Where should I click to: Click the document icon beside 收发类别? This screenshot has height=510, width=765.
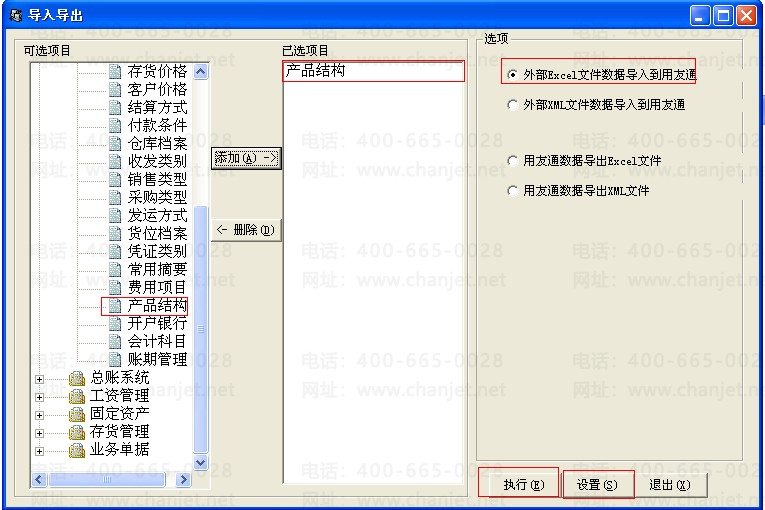(115, 162)
